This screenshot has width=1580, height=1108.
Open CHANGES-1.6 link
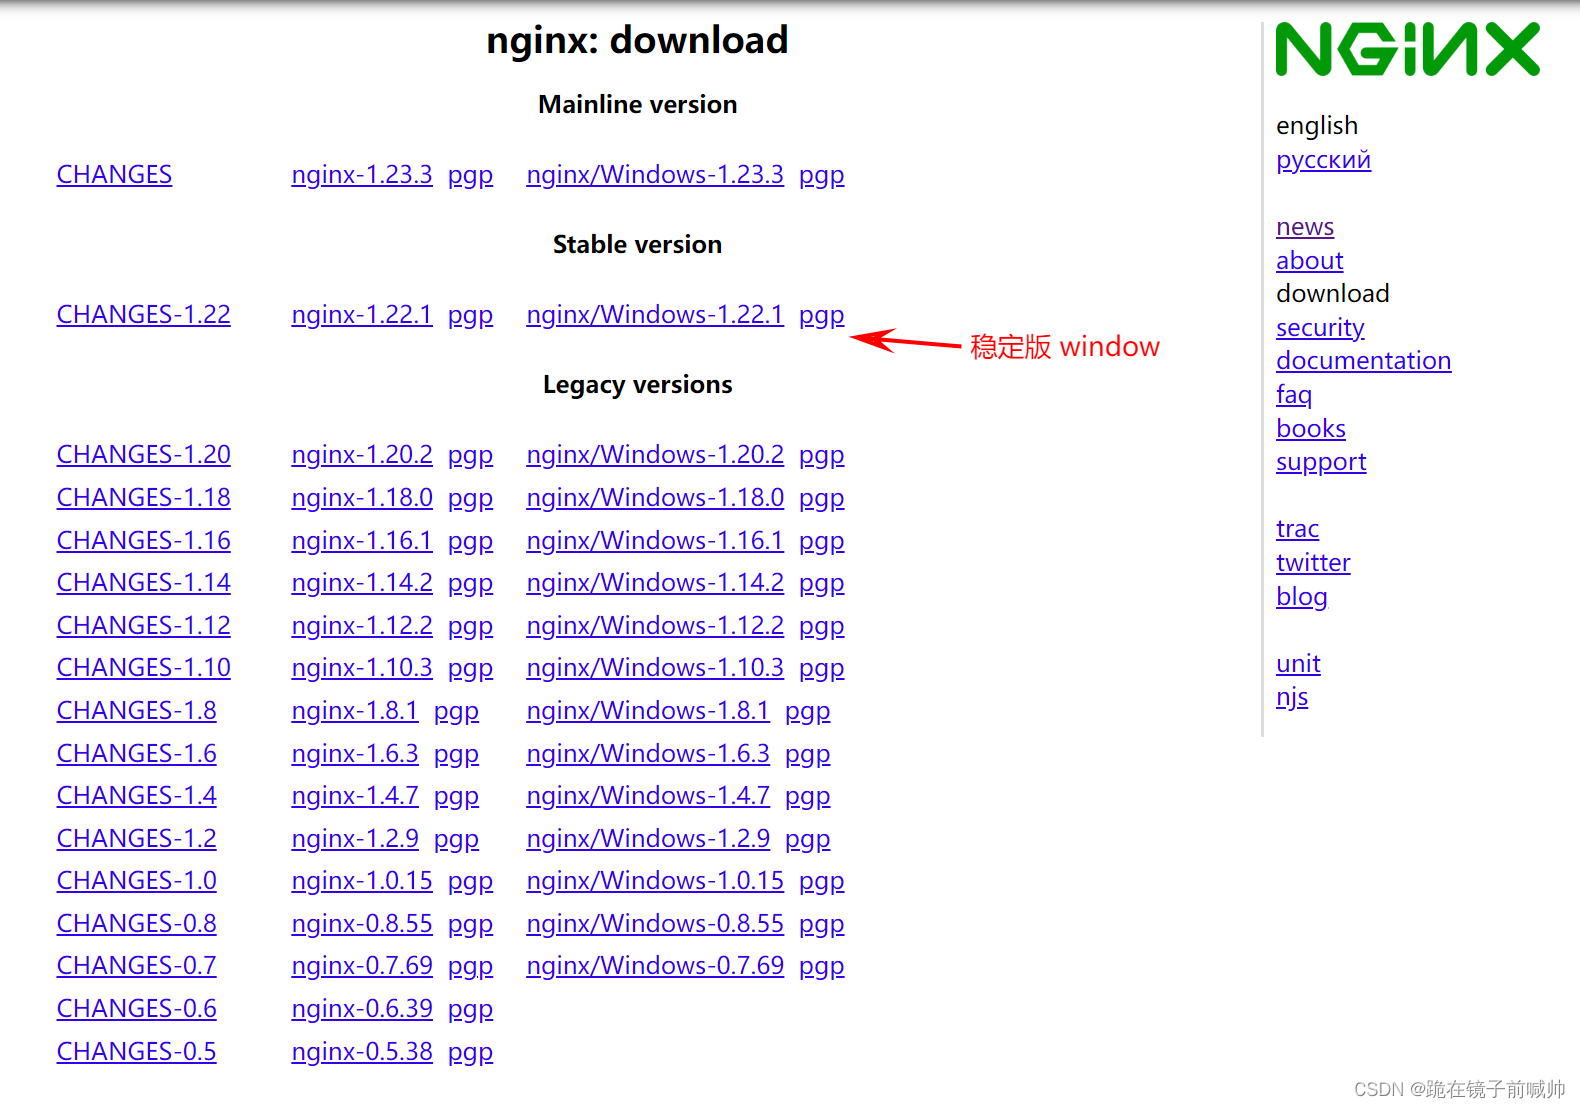coord(136,754)
